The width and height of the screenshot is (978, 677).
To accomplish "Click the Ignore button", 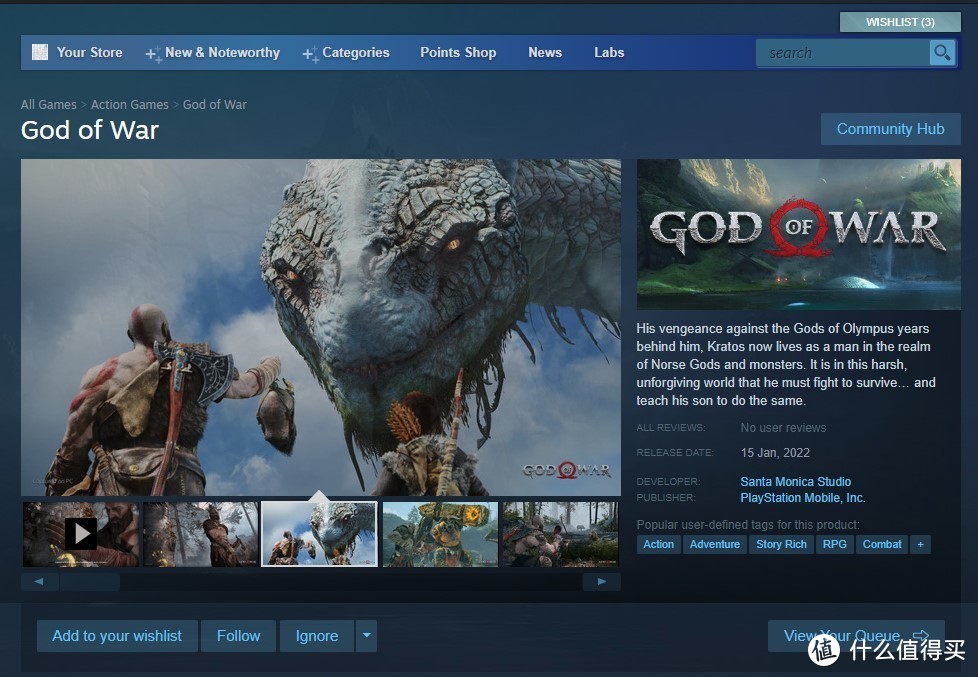I will (x=317, y=636).
